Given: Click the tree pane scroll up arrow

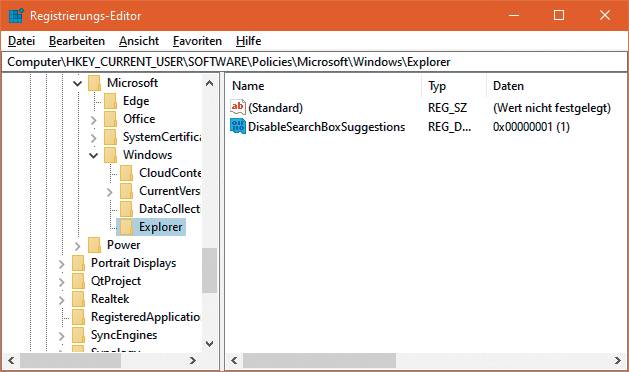Looking at the screenshot, I should [x=209, y=83].
